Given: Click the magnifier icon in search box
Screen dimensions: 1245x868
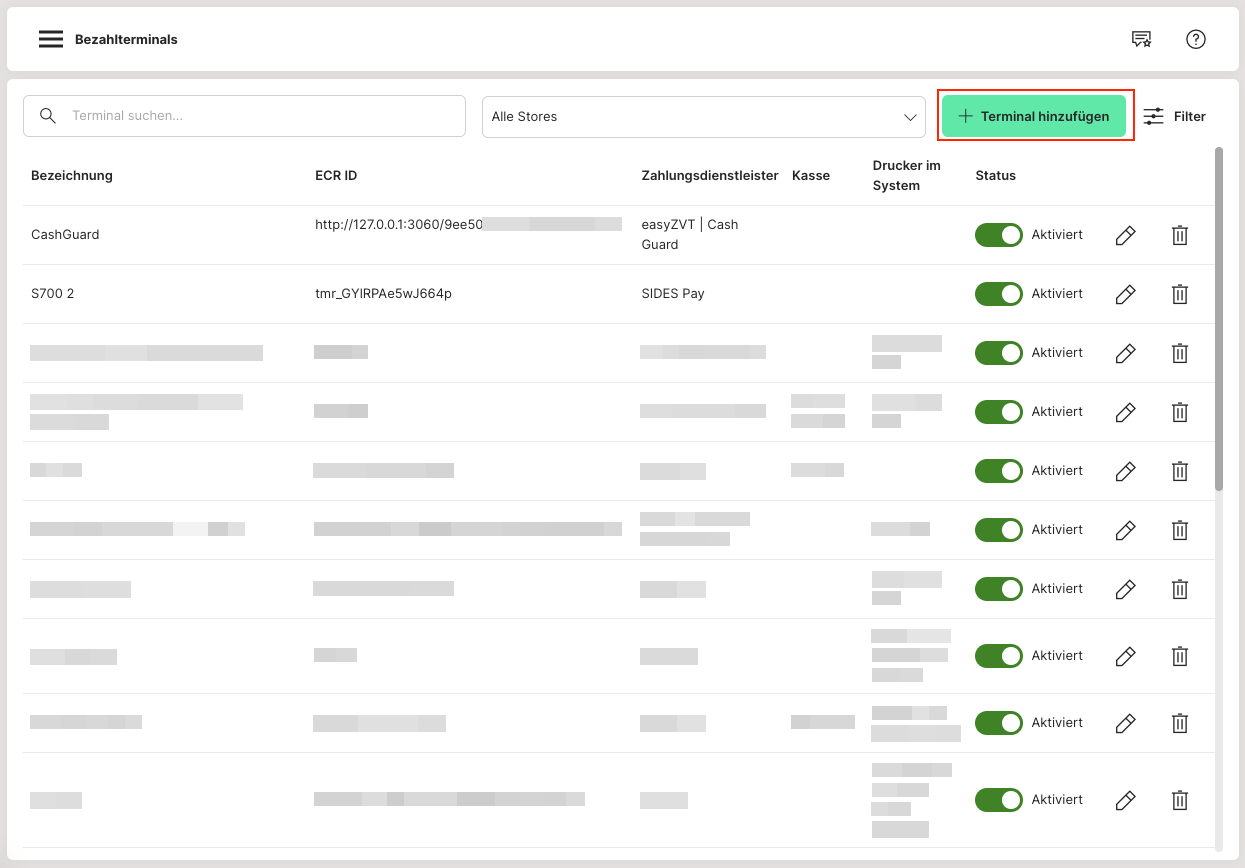Looking at the screenshot, I should (47, 116).
